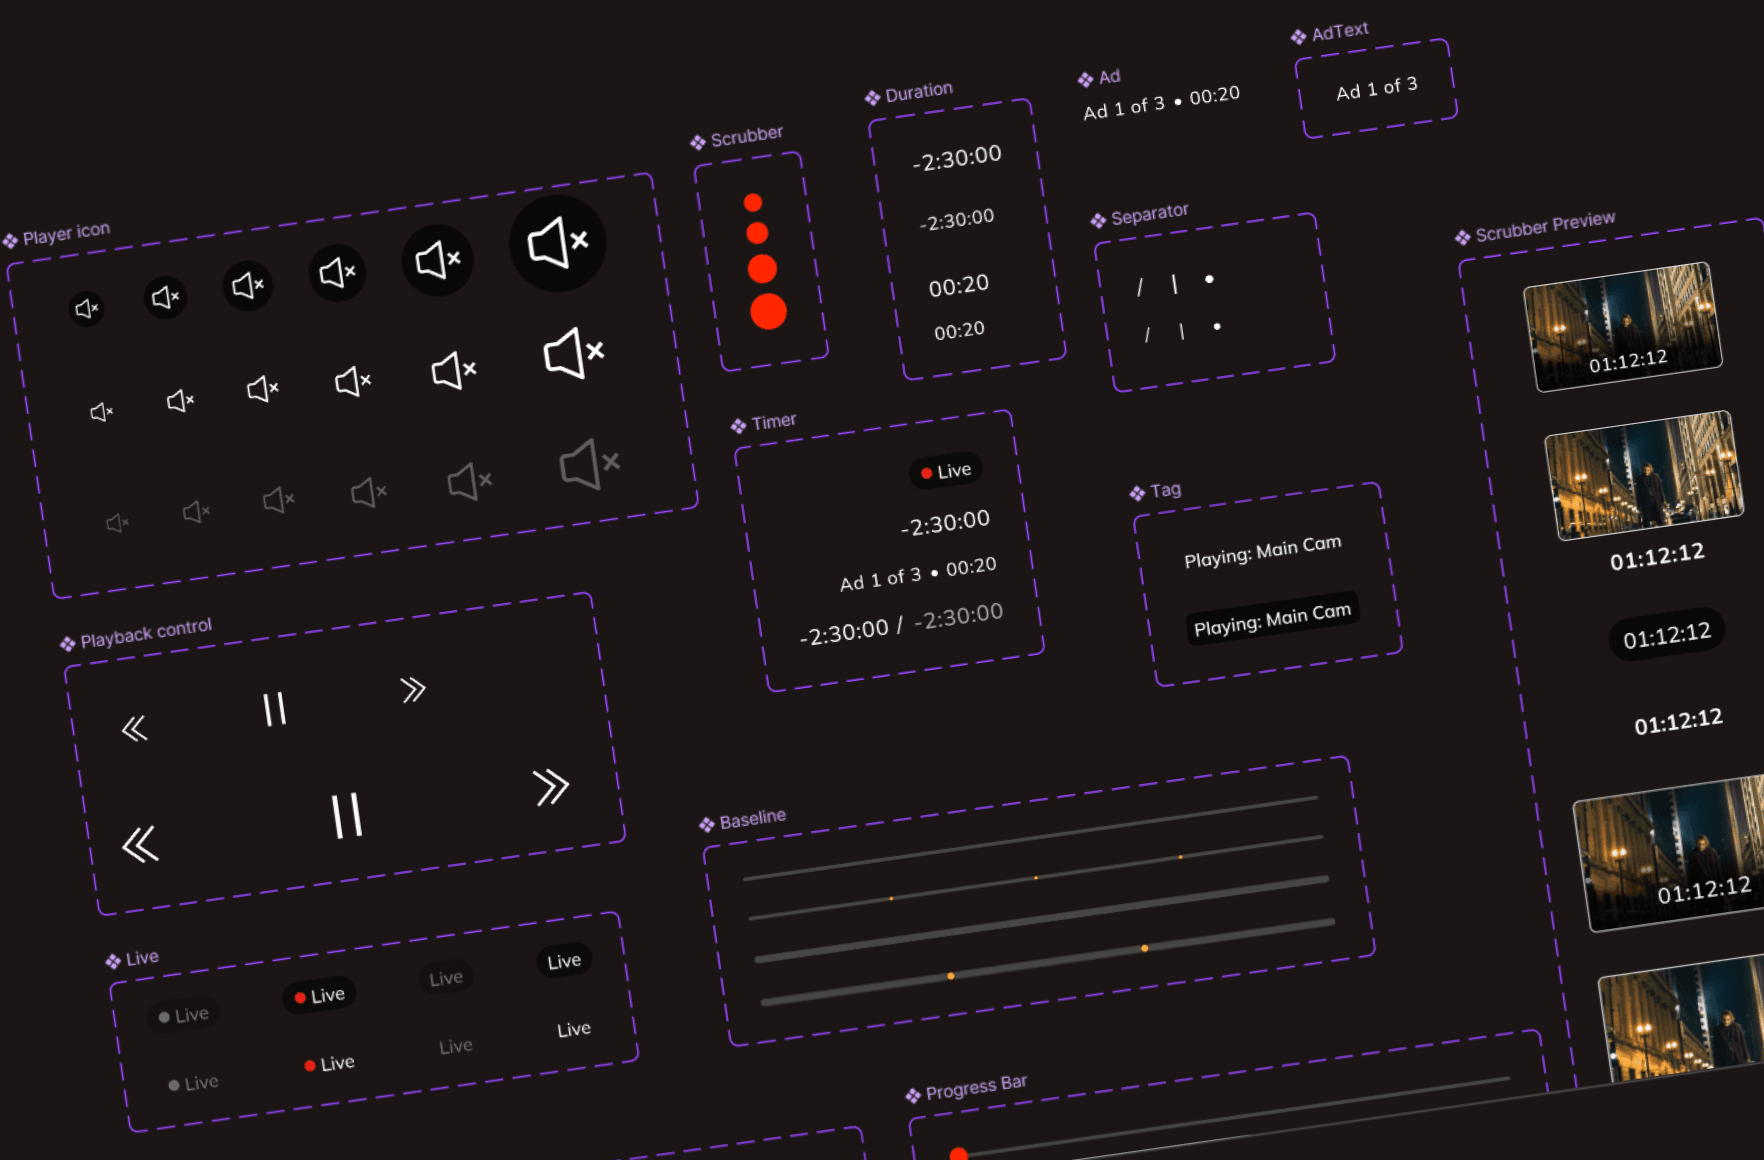This screenshot has height=1160, width=1764.
Task: Select second-largest mute icon with circular background
Action: pos(438,260)
